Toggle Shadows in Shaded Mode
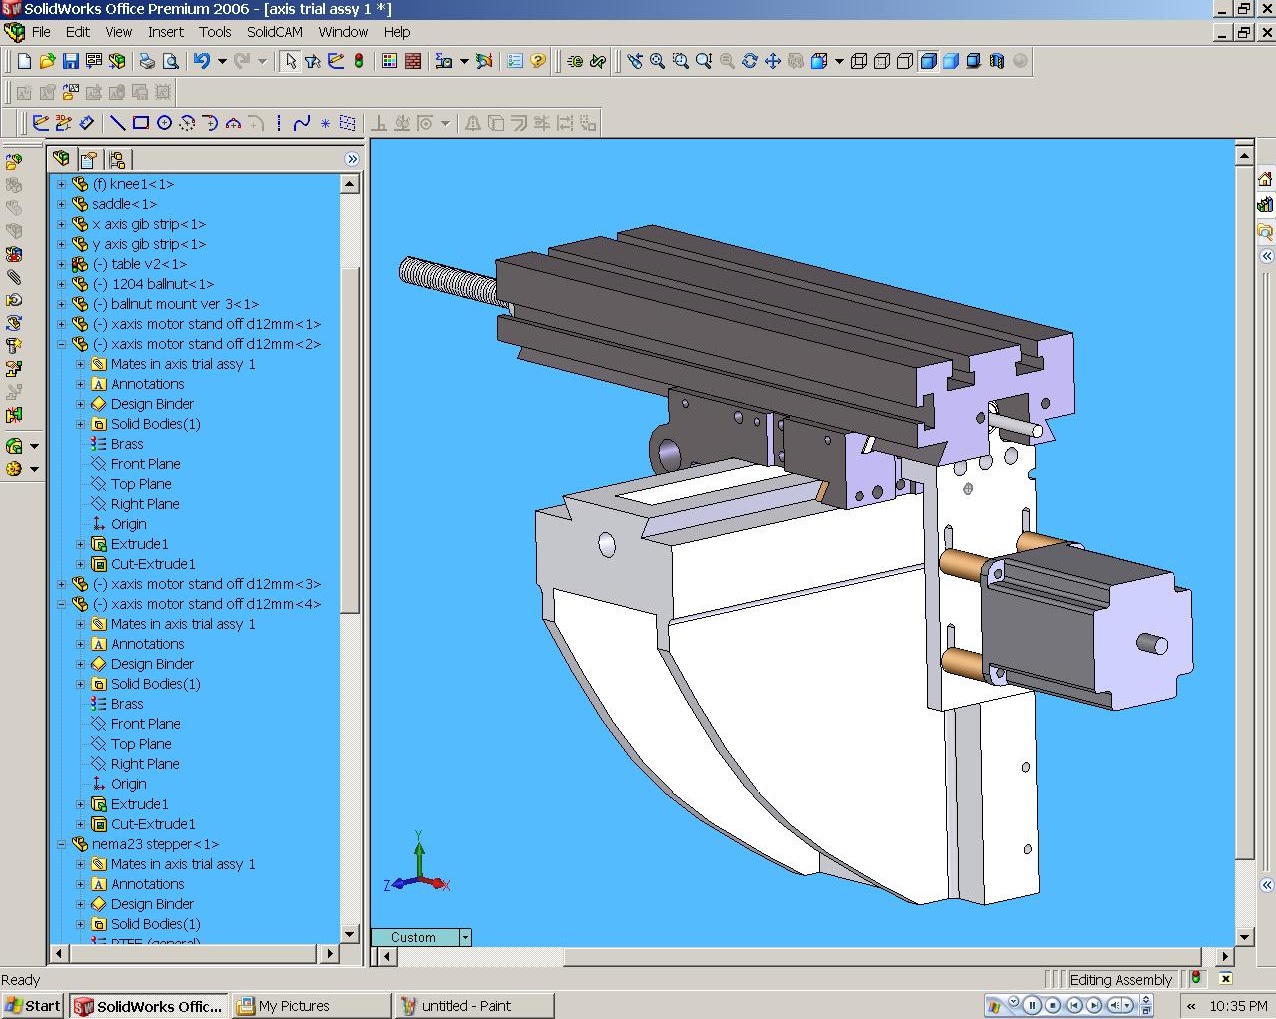The height and width of the screenshot is (1019, 1276). pyautogui.click(x=973, y=61)
